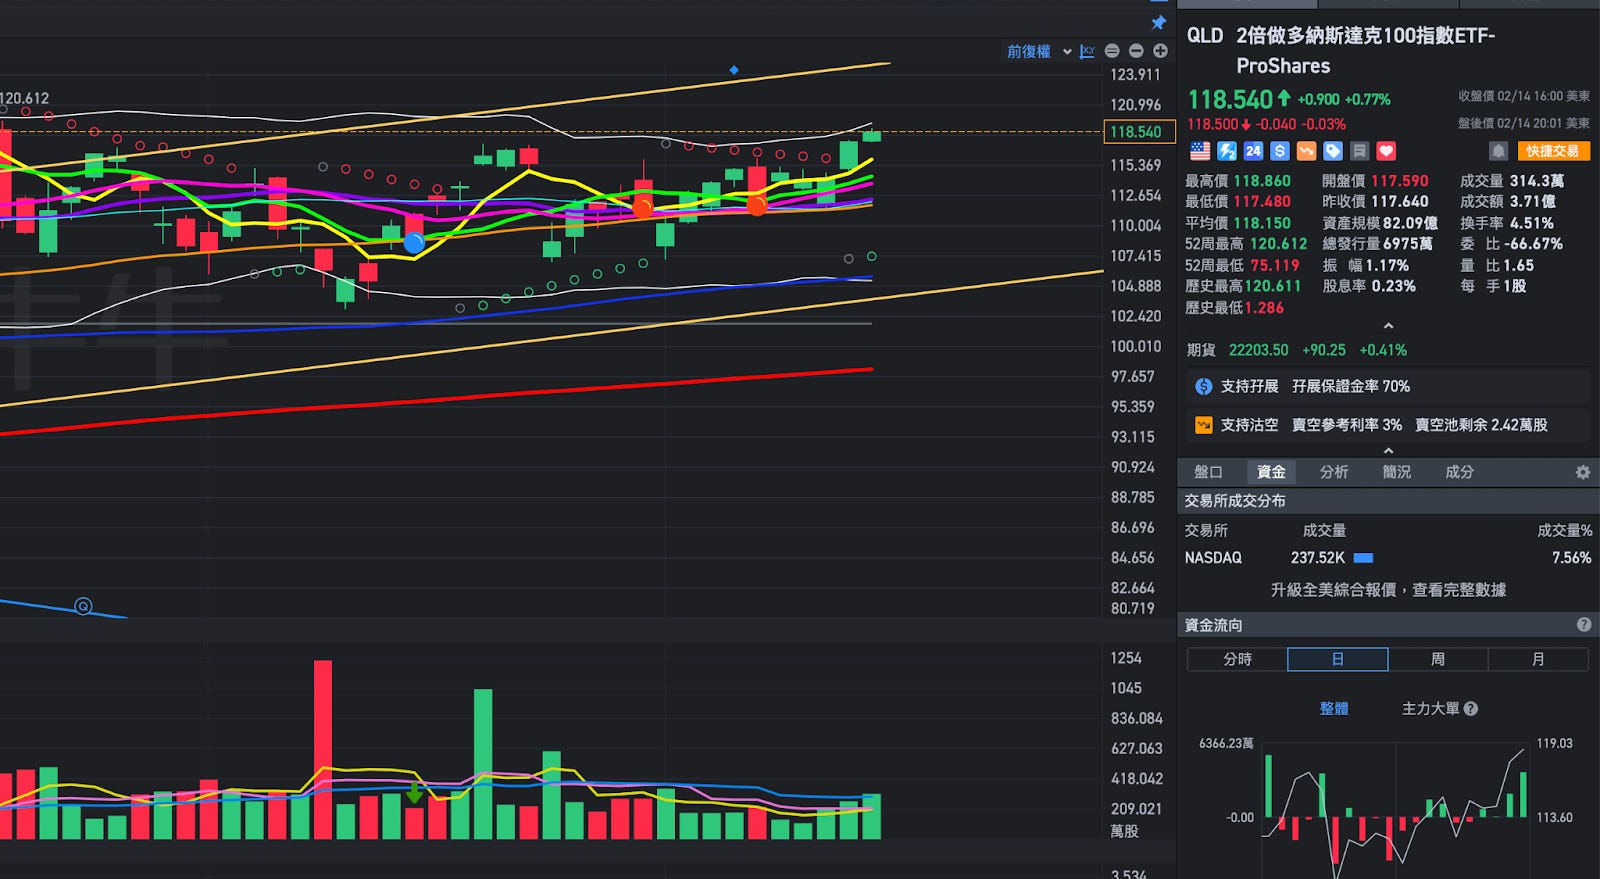Click the green down arrow on volume bars
Image resolution: width=1600 pixels, height=879 pixels.
(x=414, y=794)
